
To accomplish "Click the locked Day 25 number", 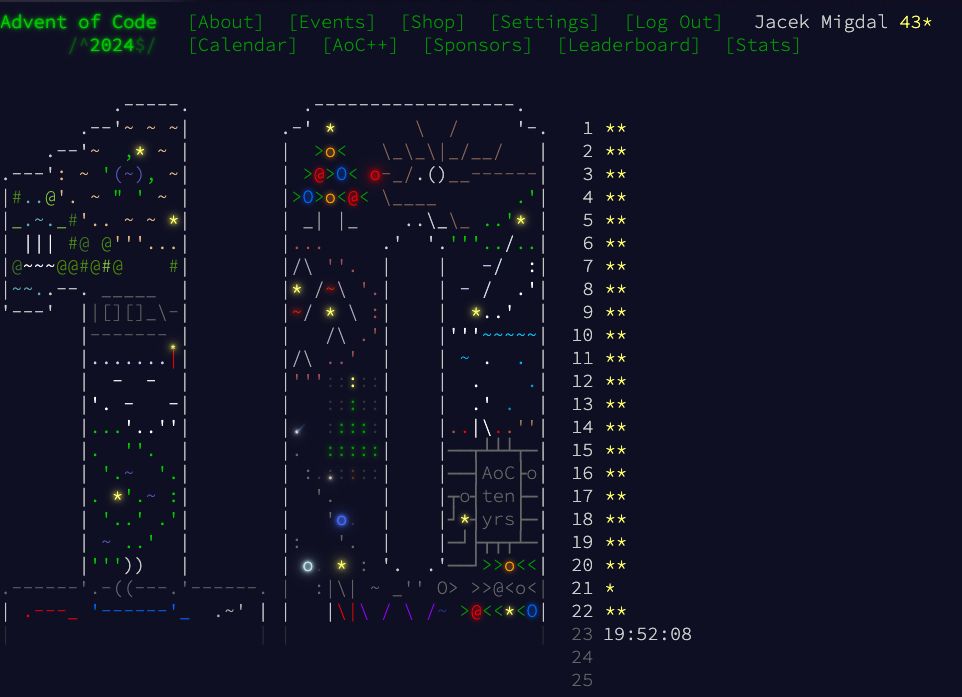I will tap(582, 680).
